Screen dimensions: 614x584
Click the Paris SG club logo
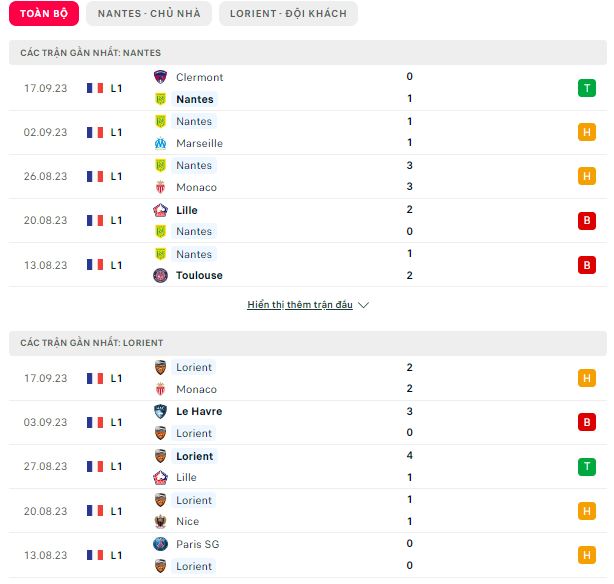[160, 544]
